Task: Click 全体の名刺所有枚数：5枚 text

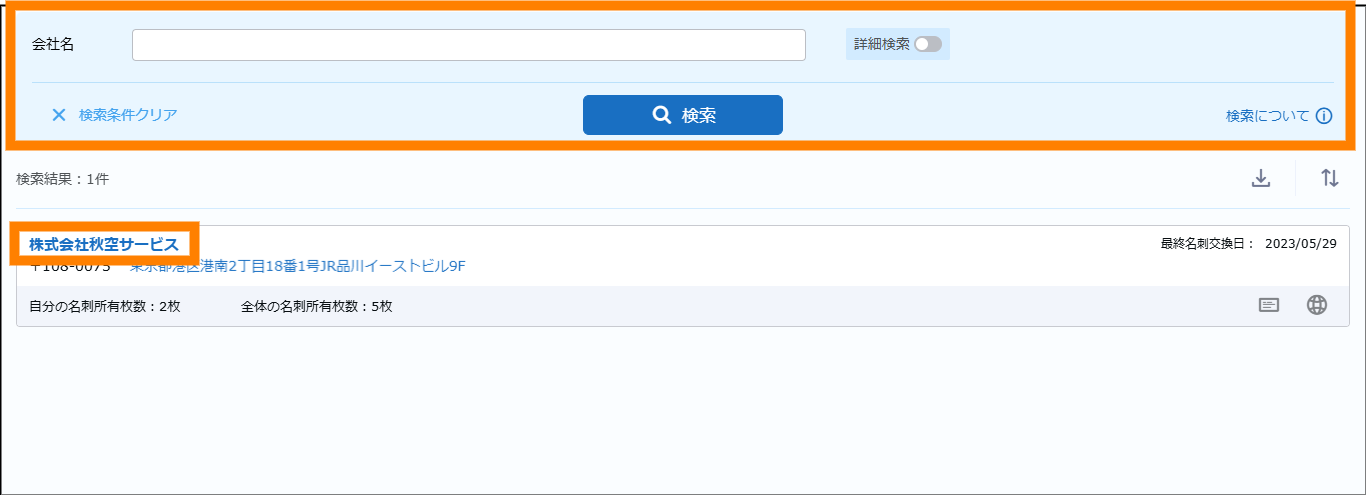Action: [x=316, y=306]
